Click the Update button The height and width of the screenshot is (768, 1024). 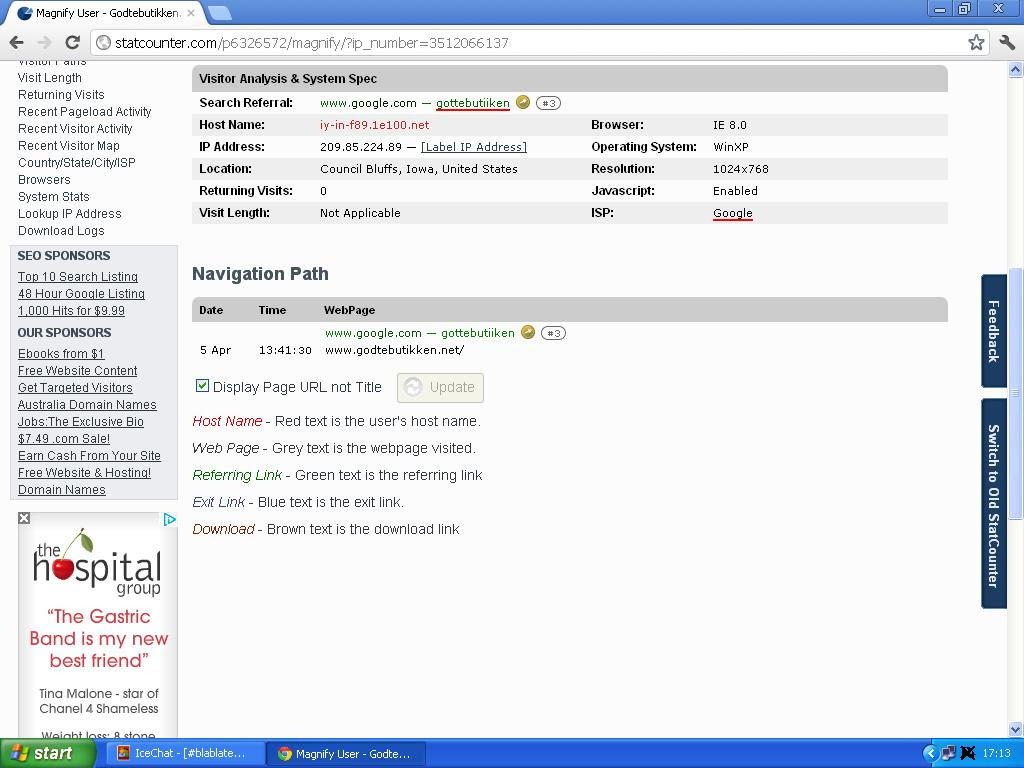click(440, 387)
